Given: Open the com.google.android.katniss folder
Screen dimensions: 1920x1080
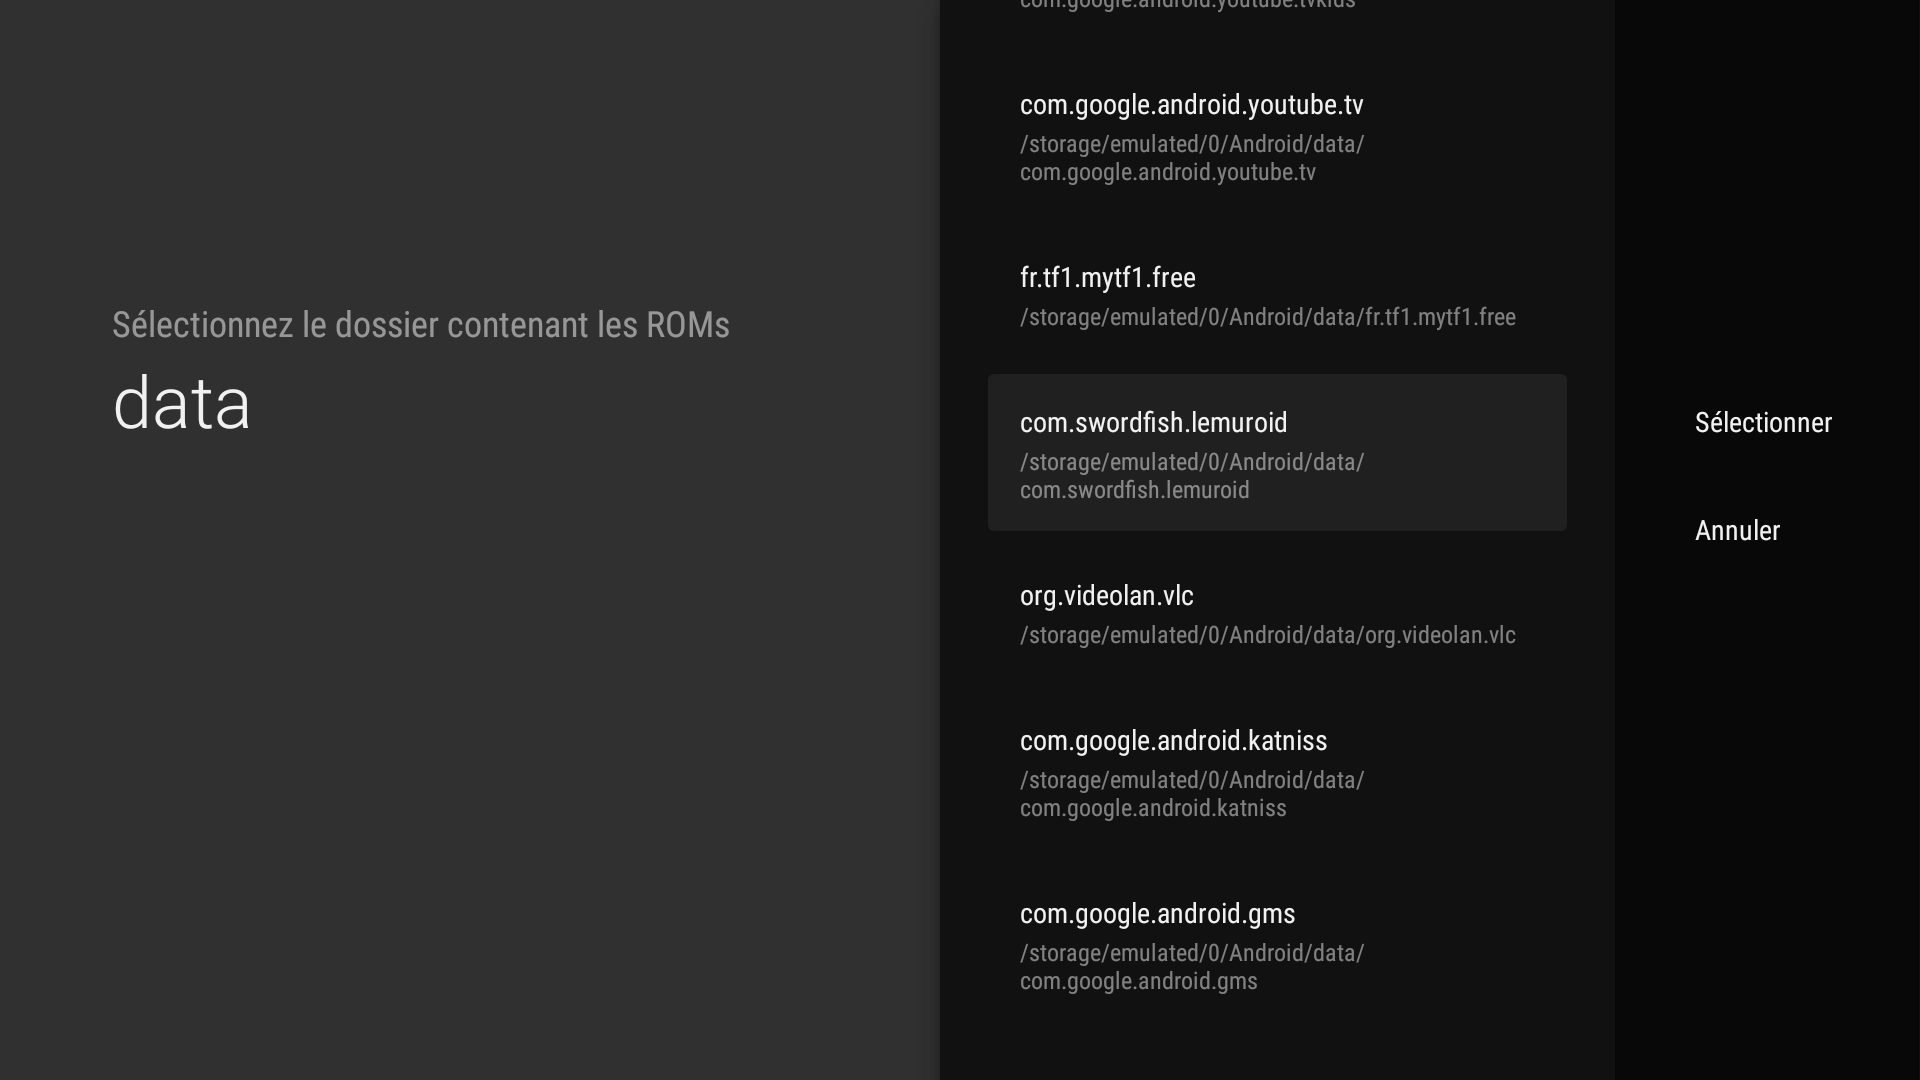Looking at the screenshot, I should click(x=1277, y=773).
